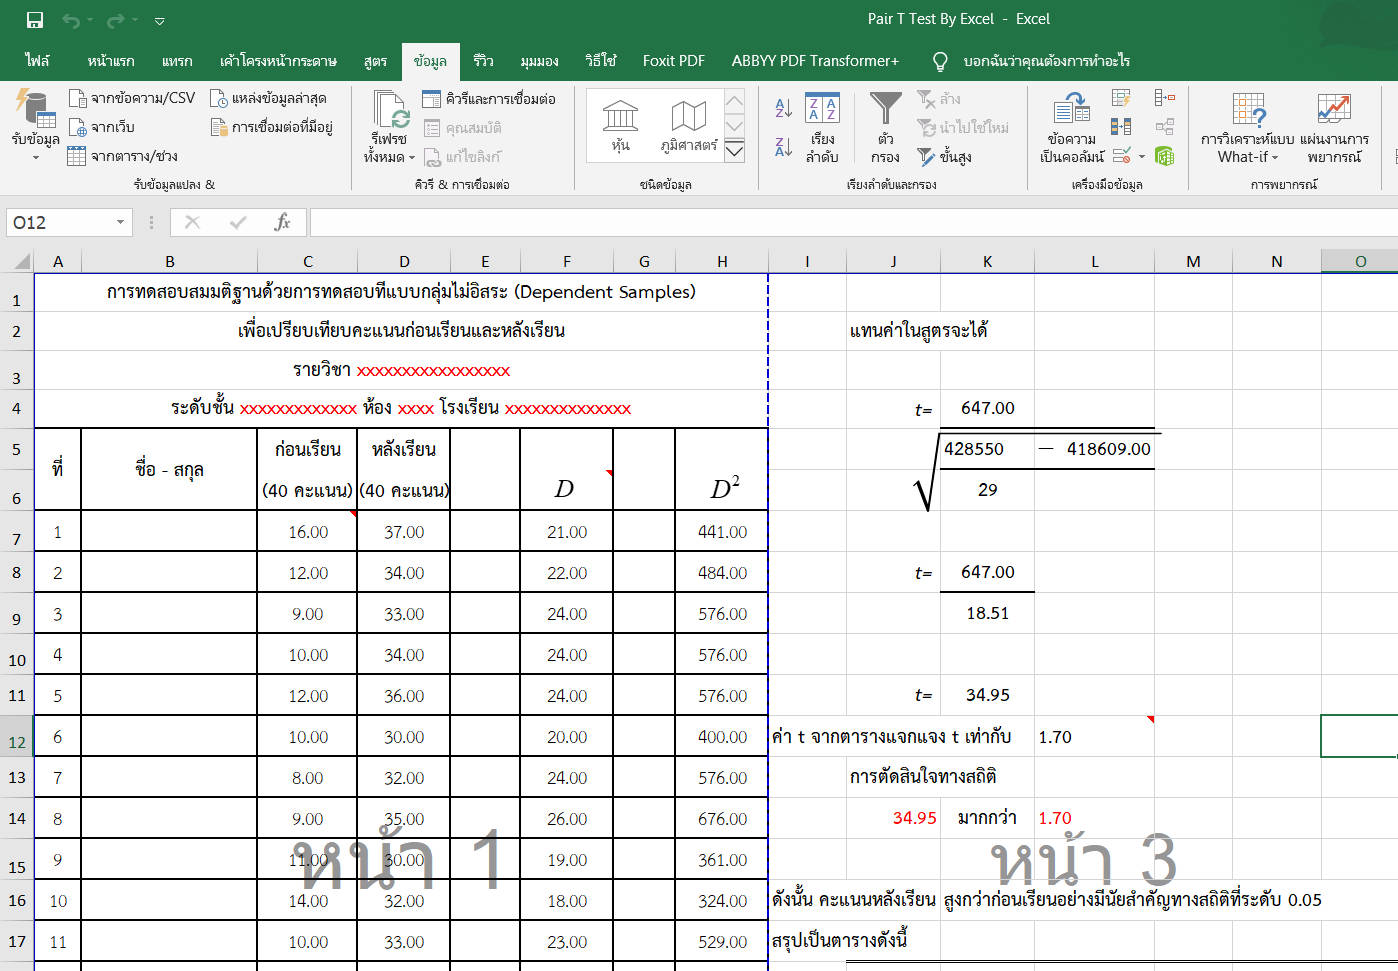The width and height of the screenshot is (1398, 971).
Task: Select the cell showing 18.51
Action: (x=987, y=613)
